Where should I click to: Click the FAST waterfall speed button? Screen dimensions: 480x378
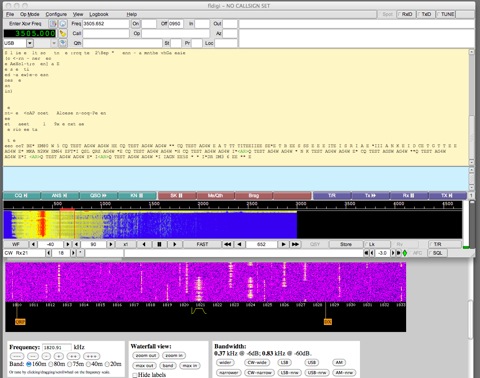(x=202, y=244)
